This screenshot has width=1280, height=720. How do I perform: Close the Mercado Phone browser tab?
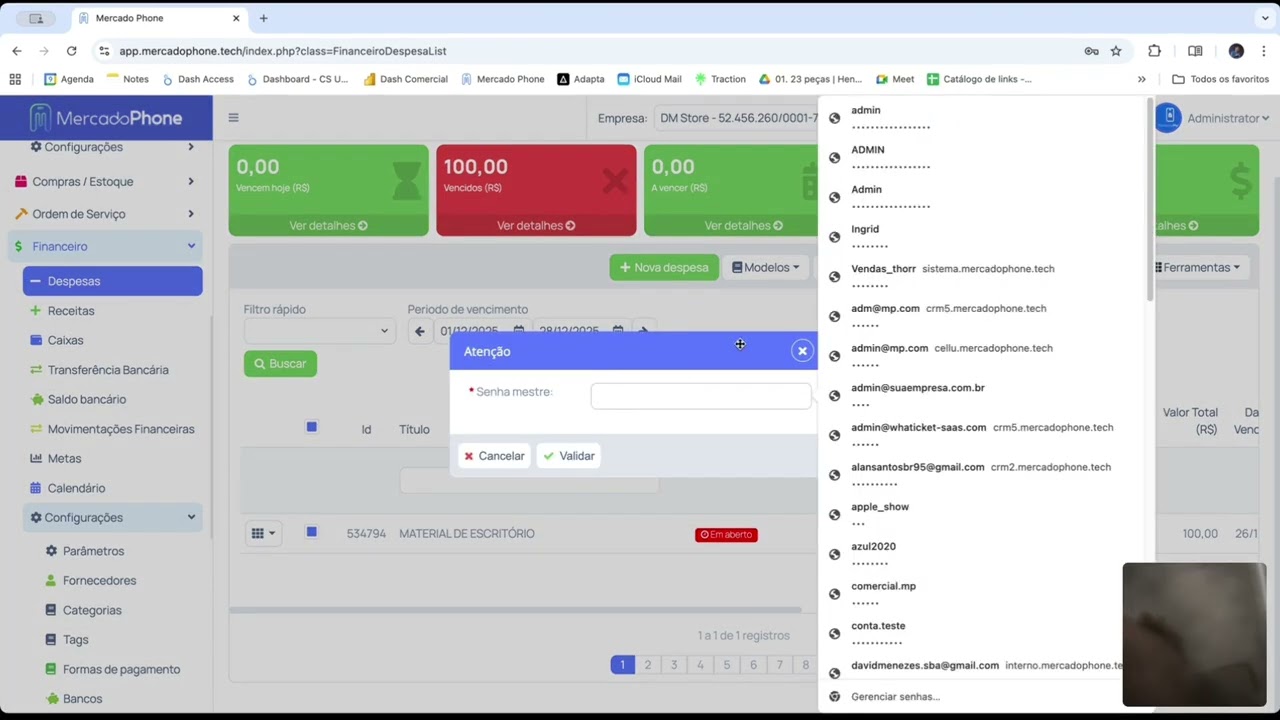coord(236,18)
